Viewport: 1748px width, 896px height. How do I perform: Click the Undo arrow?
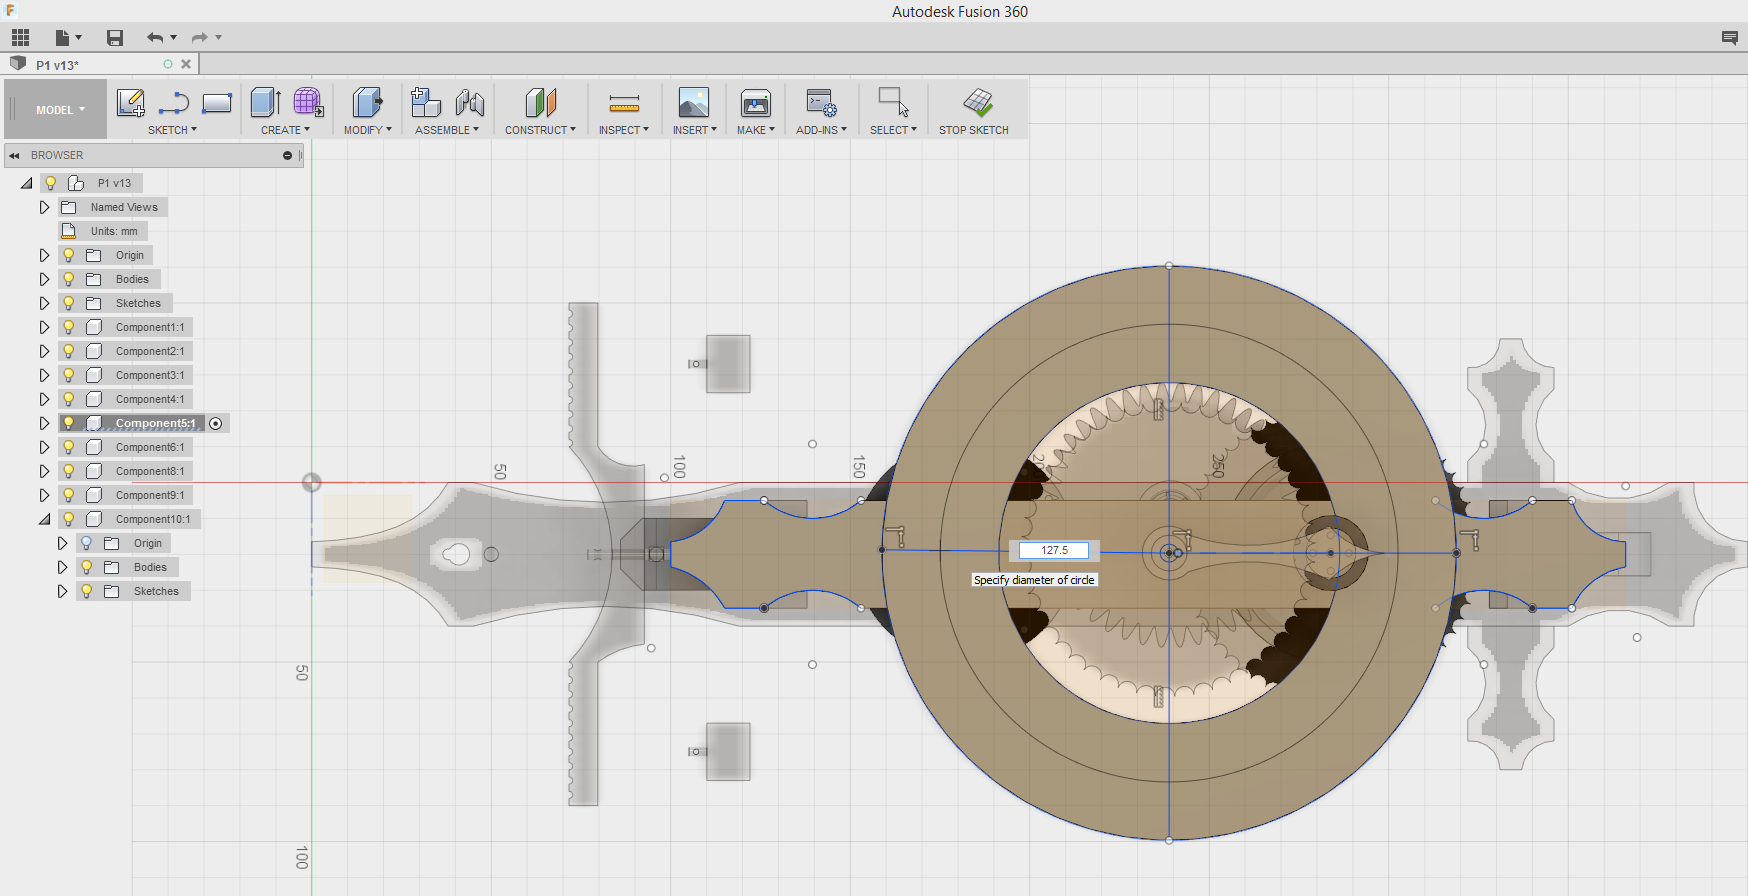pos(155,38)
